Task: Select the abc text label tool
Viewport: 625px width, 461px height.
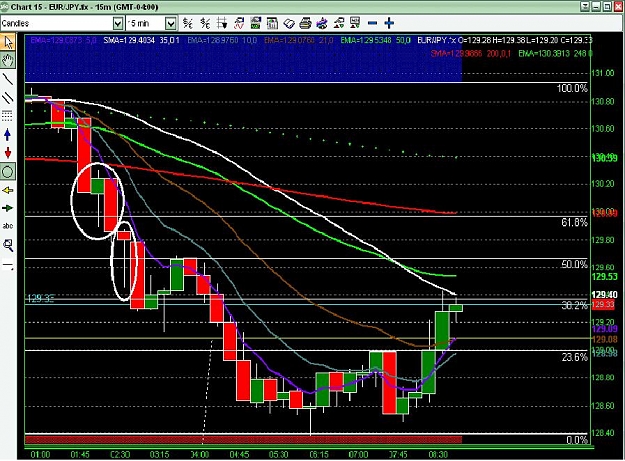Action: pyautogui.click(x=8, y=226)
